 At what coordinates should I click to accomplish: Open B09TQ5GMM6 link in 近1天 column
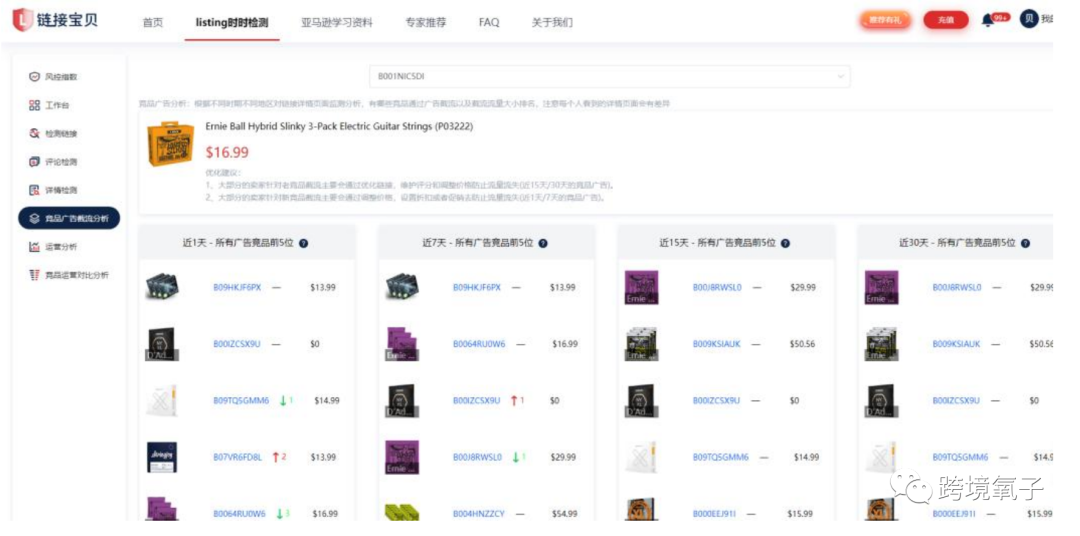click(x=241, y=400)
